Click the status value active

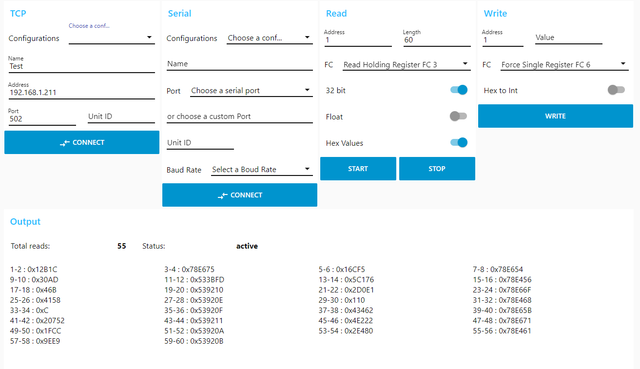click(x=247, y=246)
